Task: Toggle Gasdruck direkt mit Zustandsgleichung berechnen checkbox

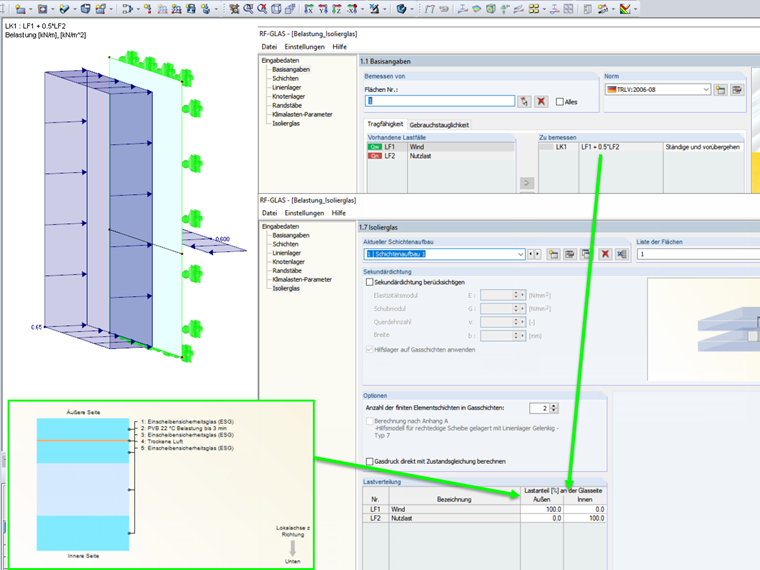Action: click(370, 461)
